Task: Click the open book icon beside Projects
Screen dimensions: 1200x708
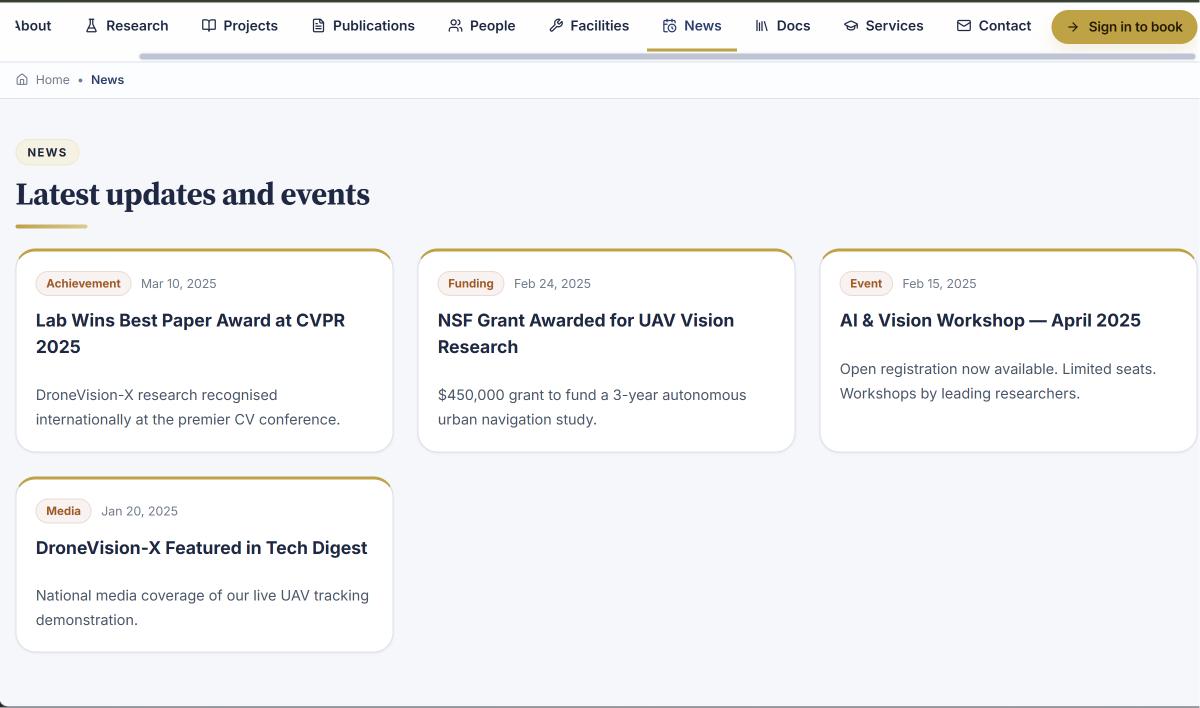Action: pos(209,26)
